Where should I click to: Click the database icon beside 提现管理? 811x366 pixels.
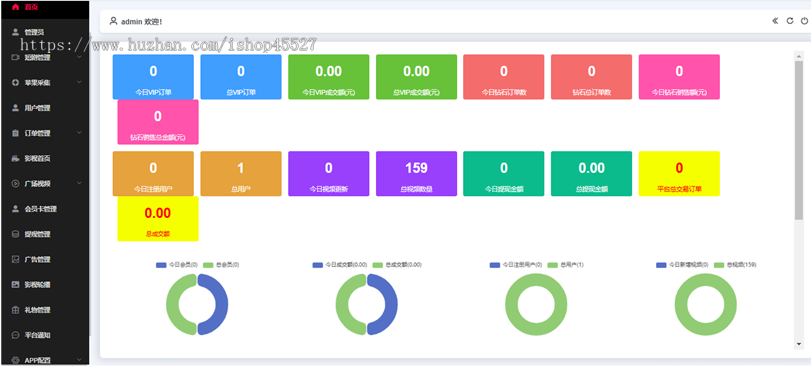[x=15, y=234]
